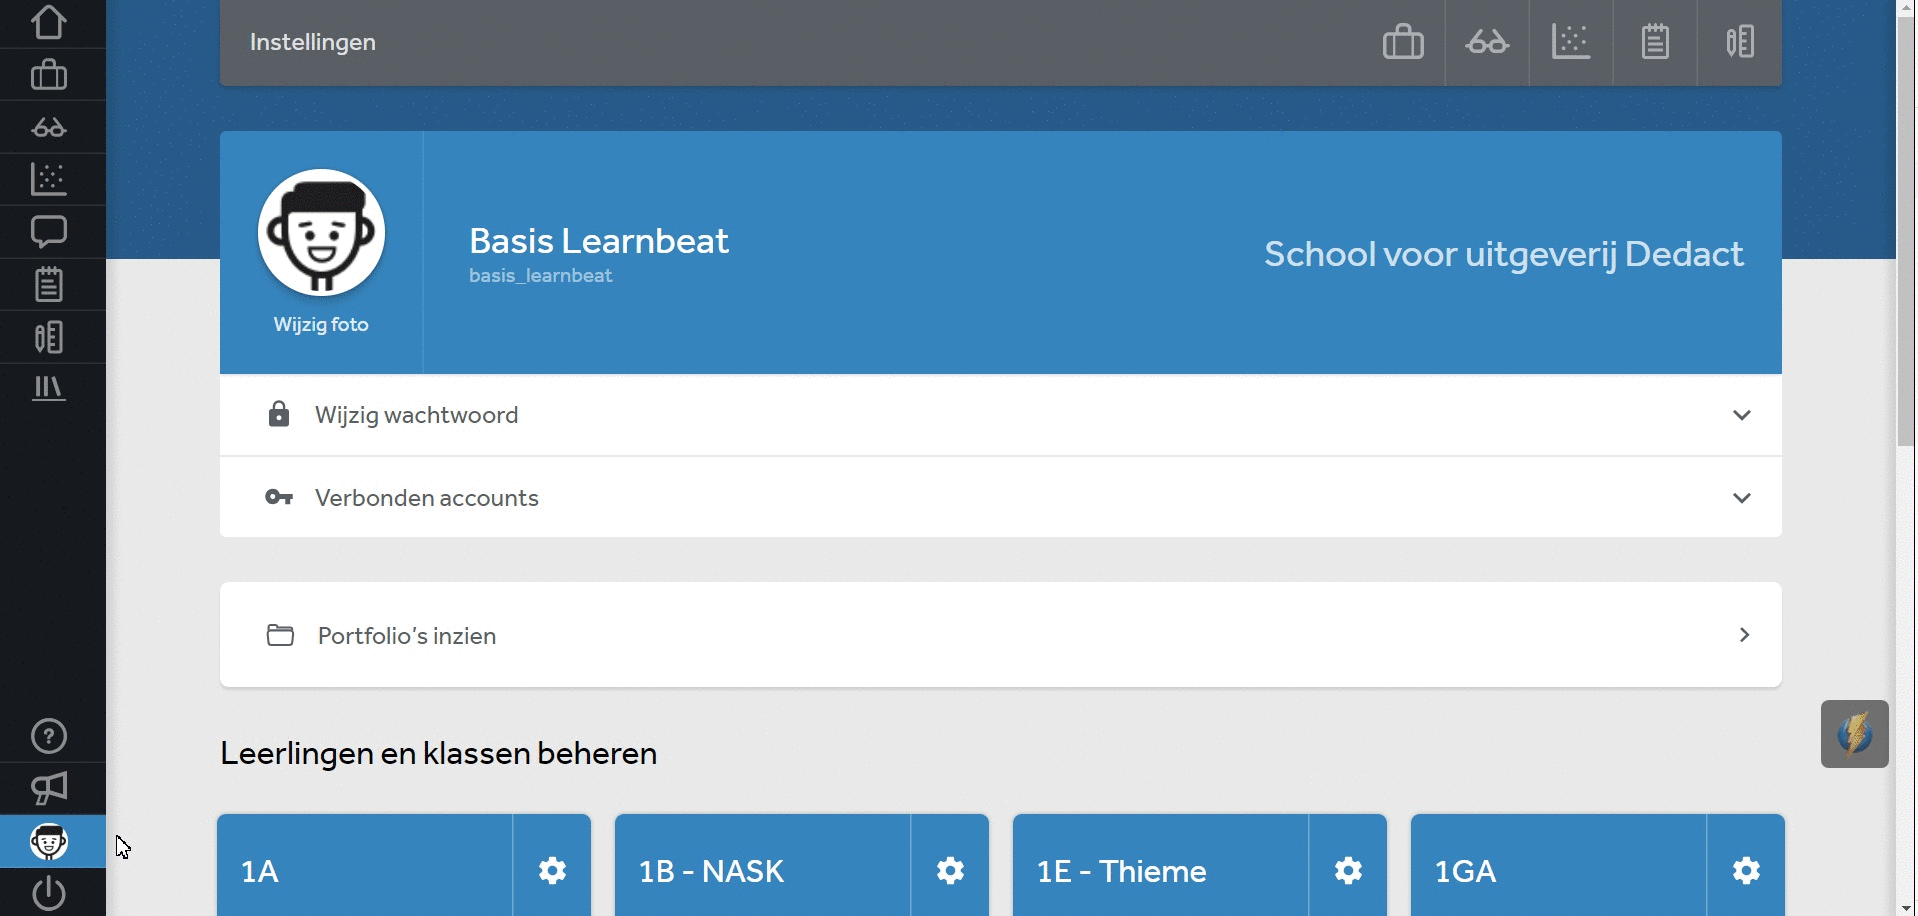Open the megaphone announcements icon
The image size is (1918, 916).
point(49,789)
